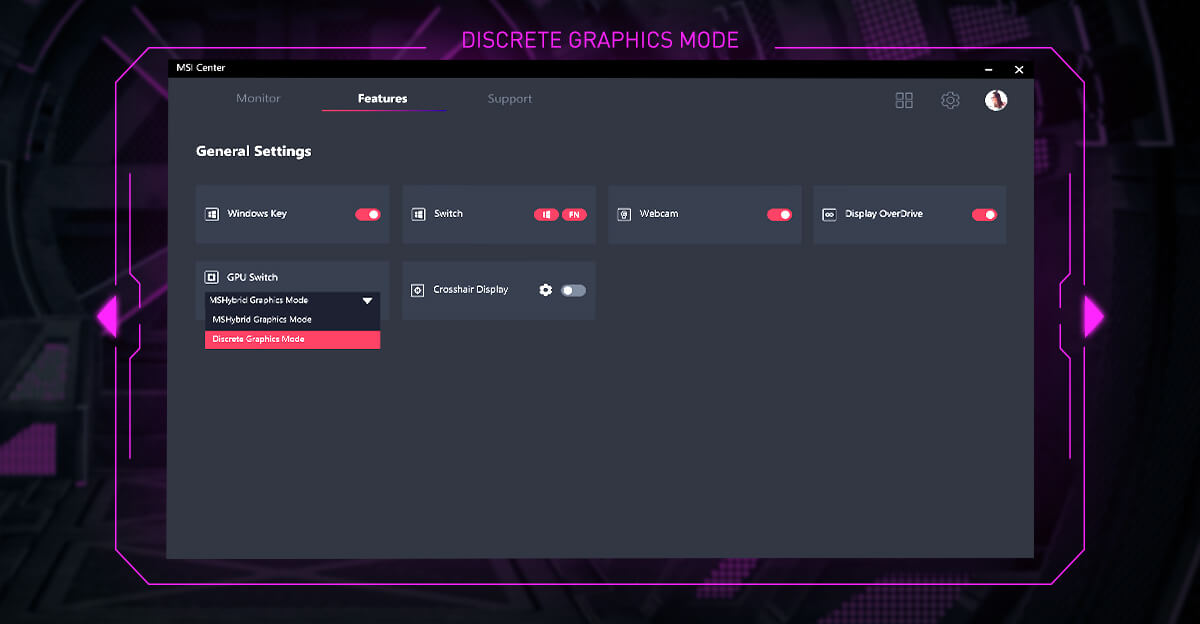This screenshot has width=1200, height=624.
Task: Toggle the Webcam switch
Action: [x=779, y=214]
